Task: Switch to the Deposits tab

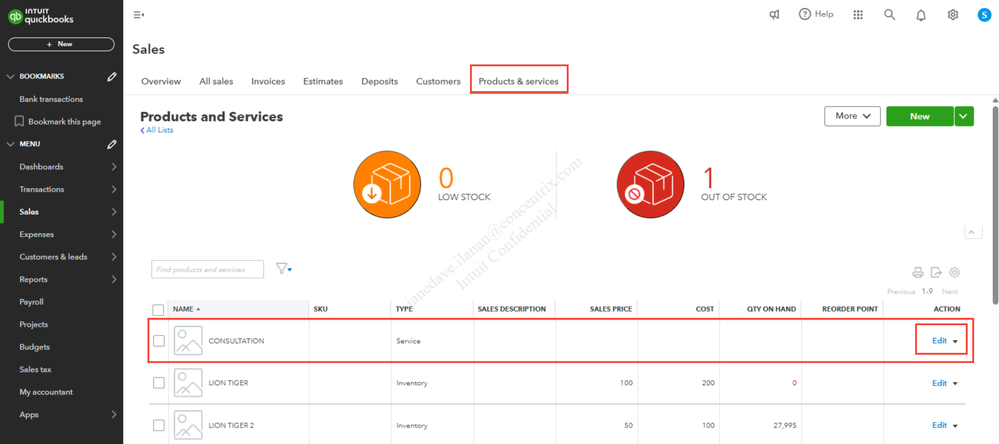Action: (380, 82)
